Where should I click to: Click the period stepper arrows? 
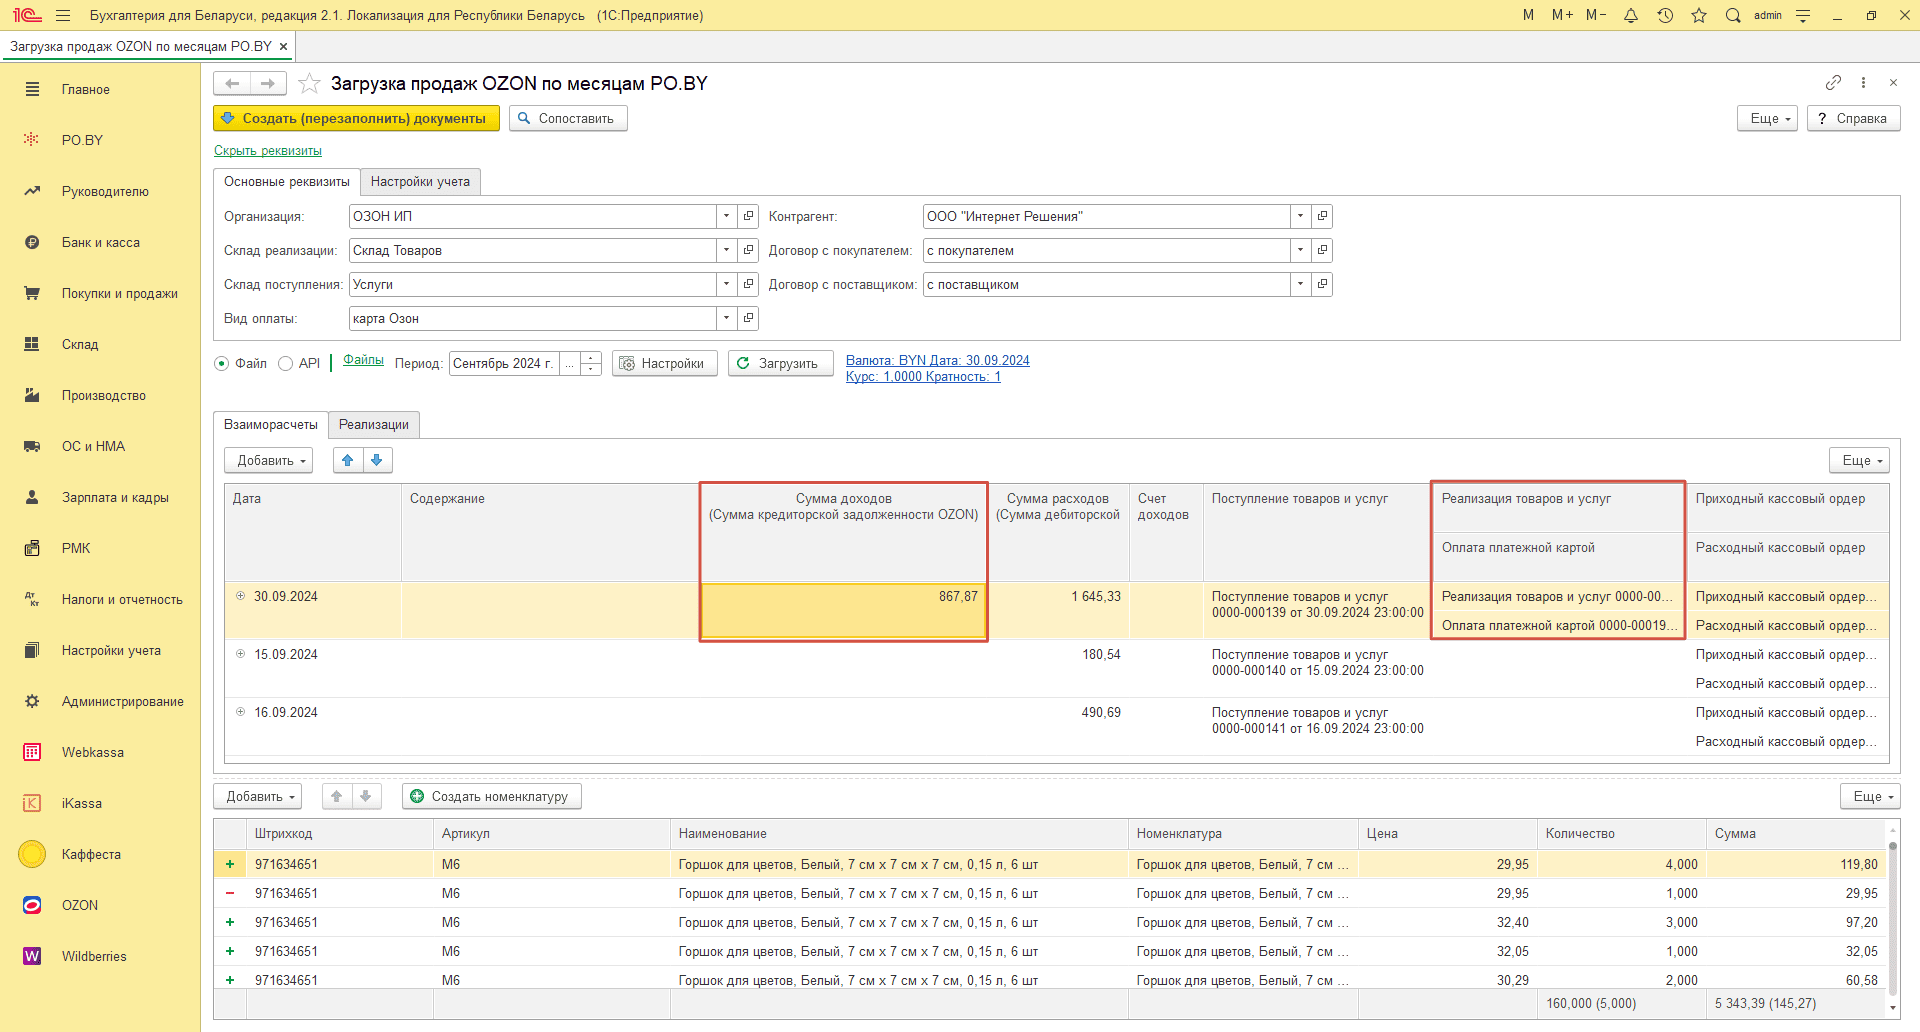591,364
